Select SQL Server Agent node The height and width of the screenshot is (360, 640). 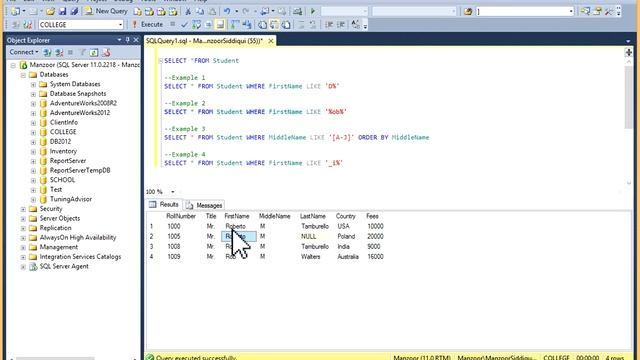[x=64, y=267]
